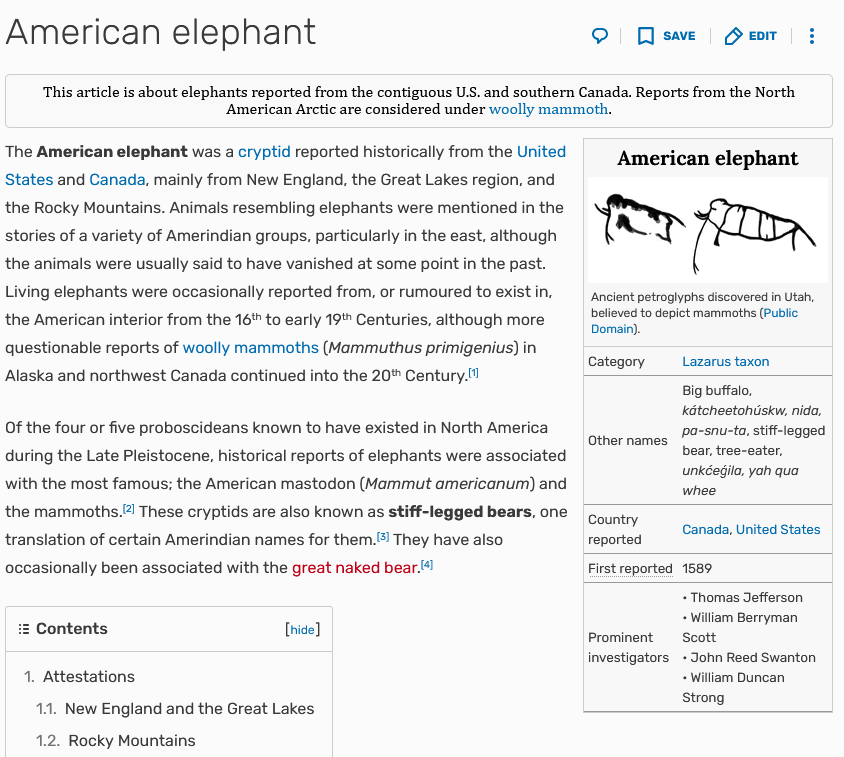
Task: Click the EDIT button
Action: [750, 36]
